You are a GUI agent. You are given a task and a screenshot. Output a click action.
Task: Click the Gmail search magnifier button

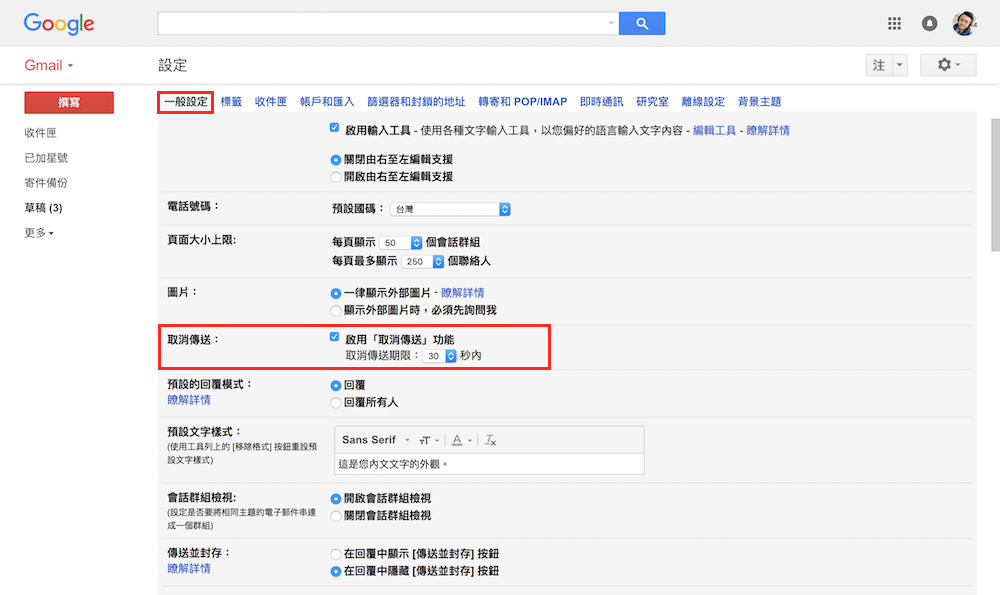click(x=641, y=23)
